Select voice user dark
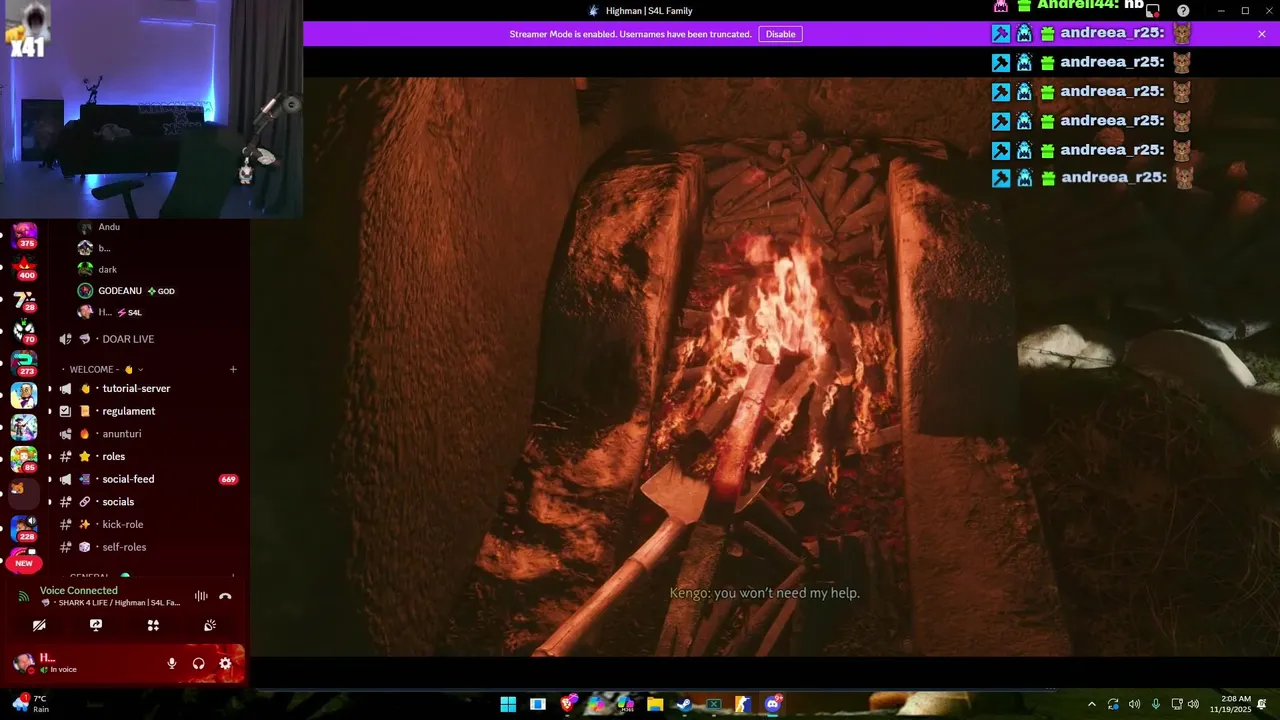 tap(108, 269)
